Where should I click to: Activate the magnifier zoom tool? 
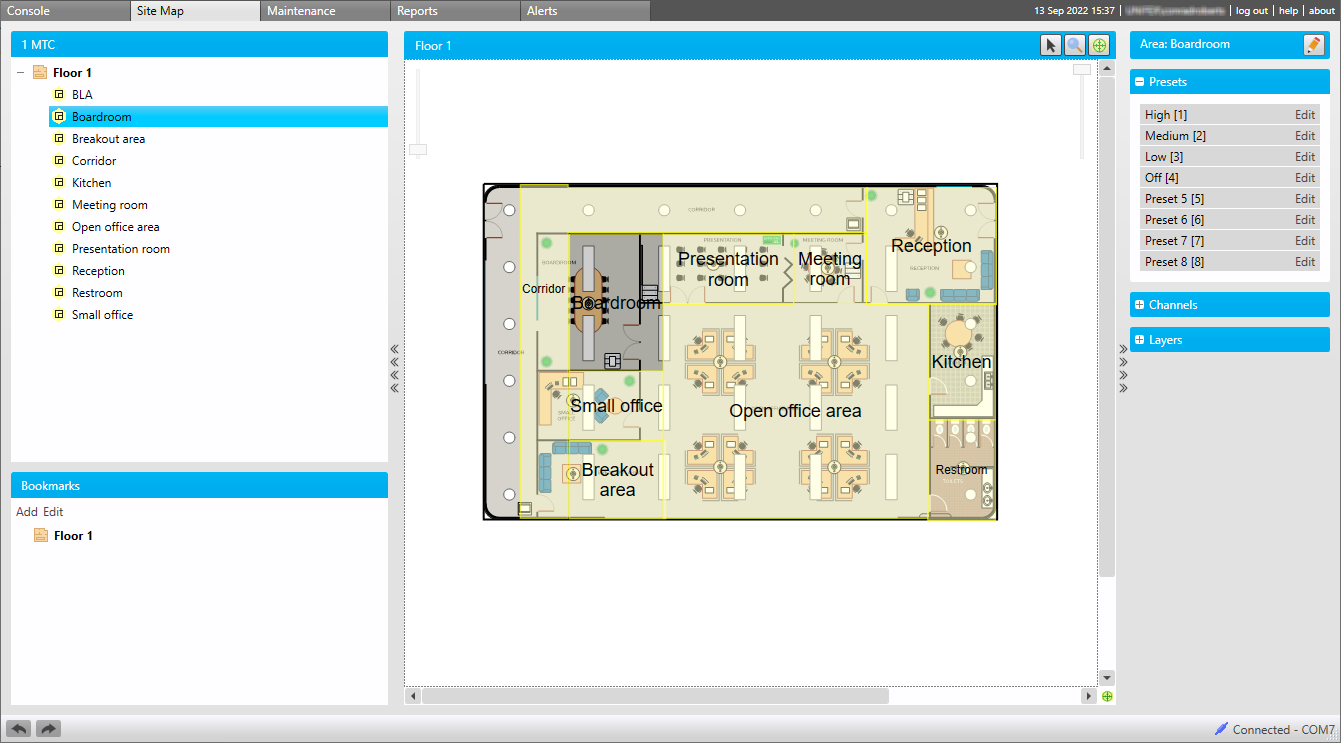coord(1074,45)
